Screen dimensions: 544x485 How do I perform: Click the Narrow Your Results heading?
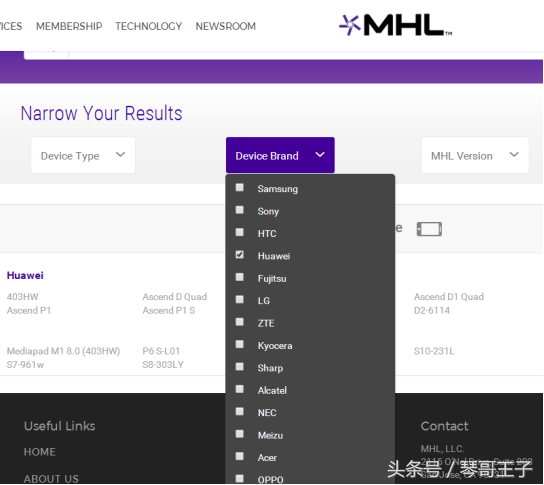tap(101, 113)
